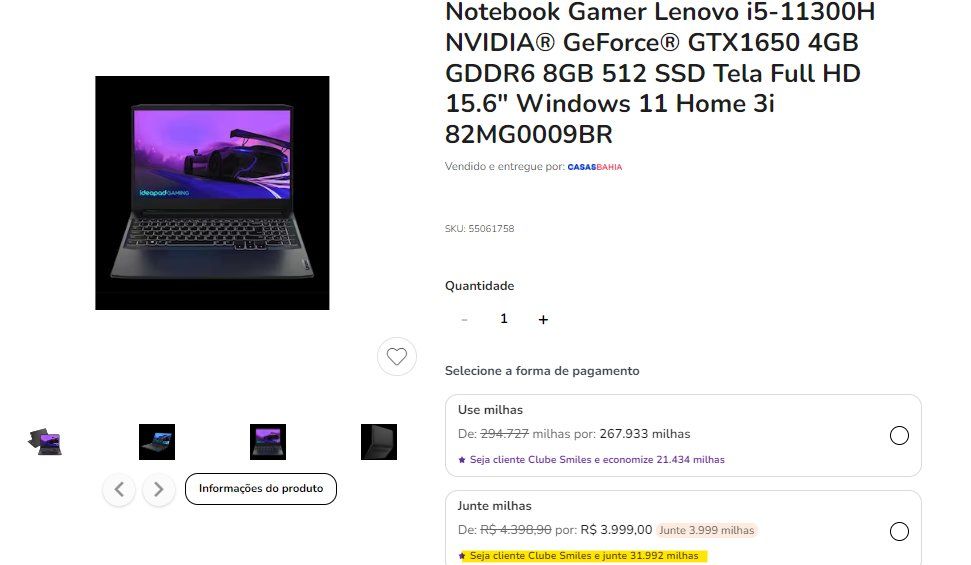Click the SKU 55061758 text
Screen dimensions: 971x565
[x=479, y=229]
